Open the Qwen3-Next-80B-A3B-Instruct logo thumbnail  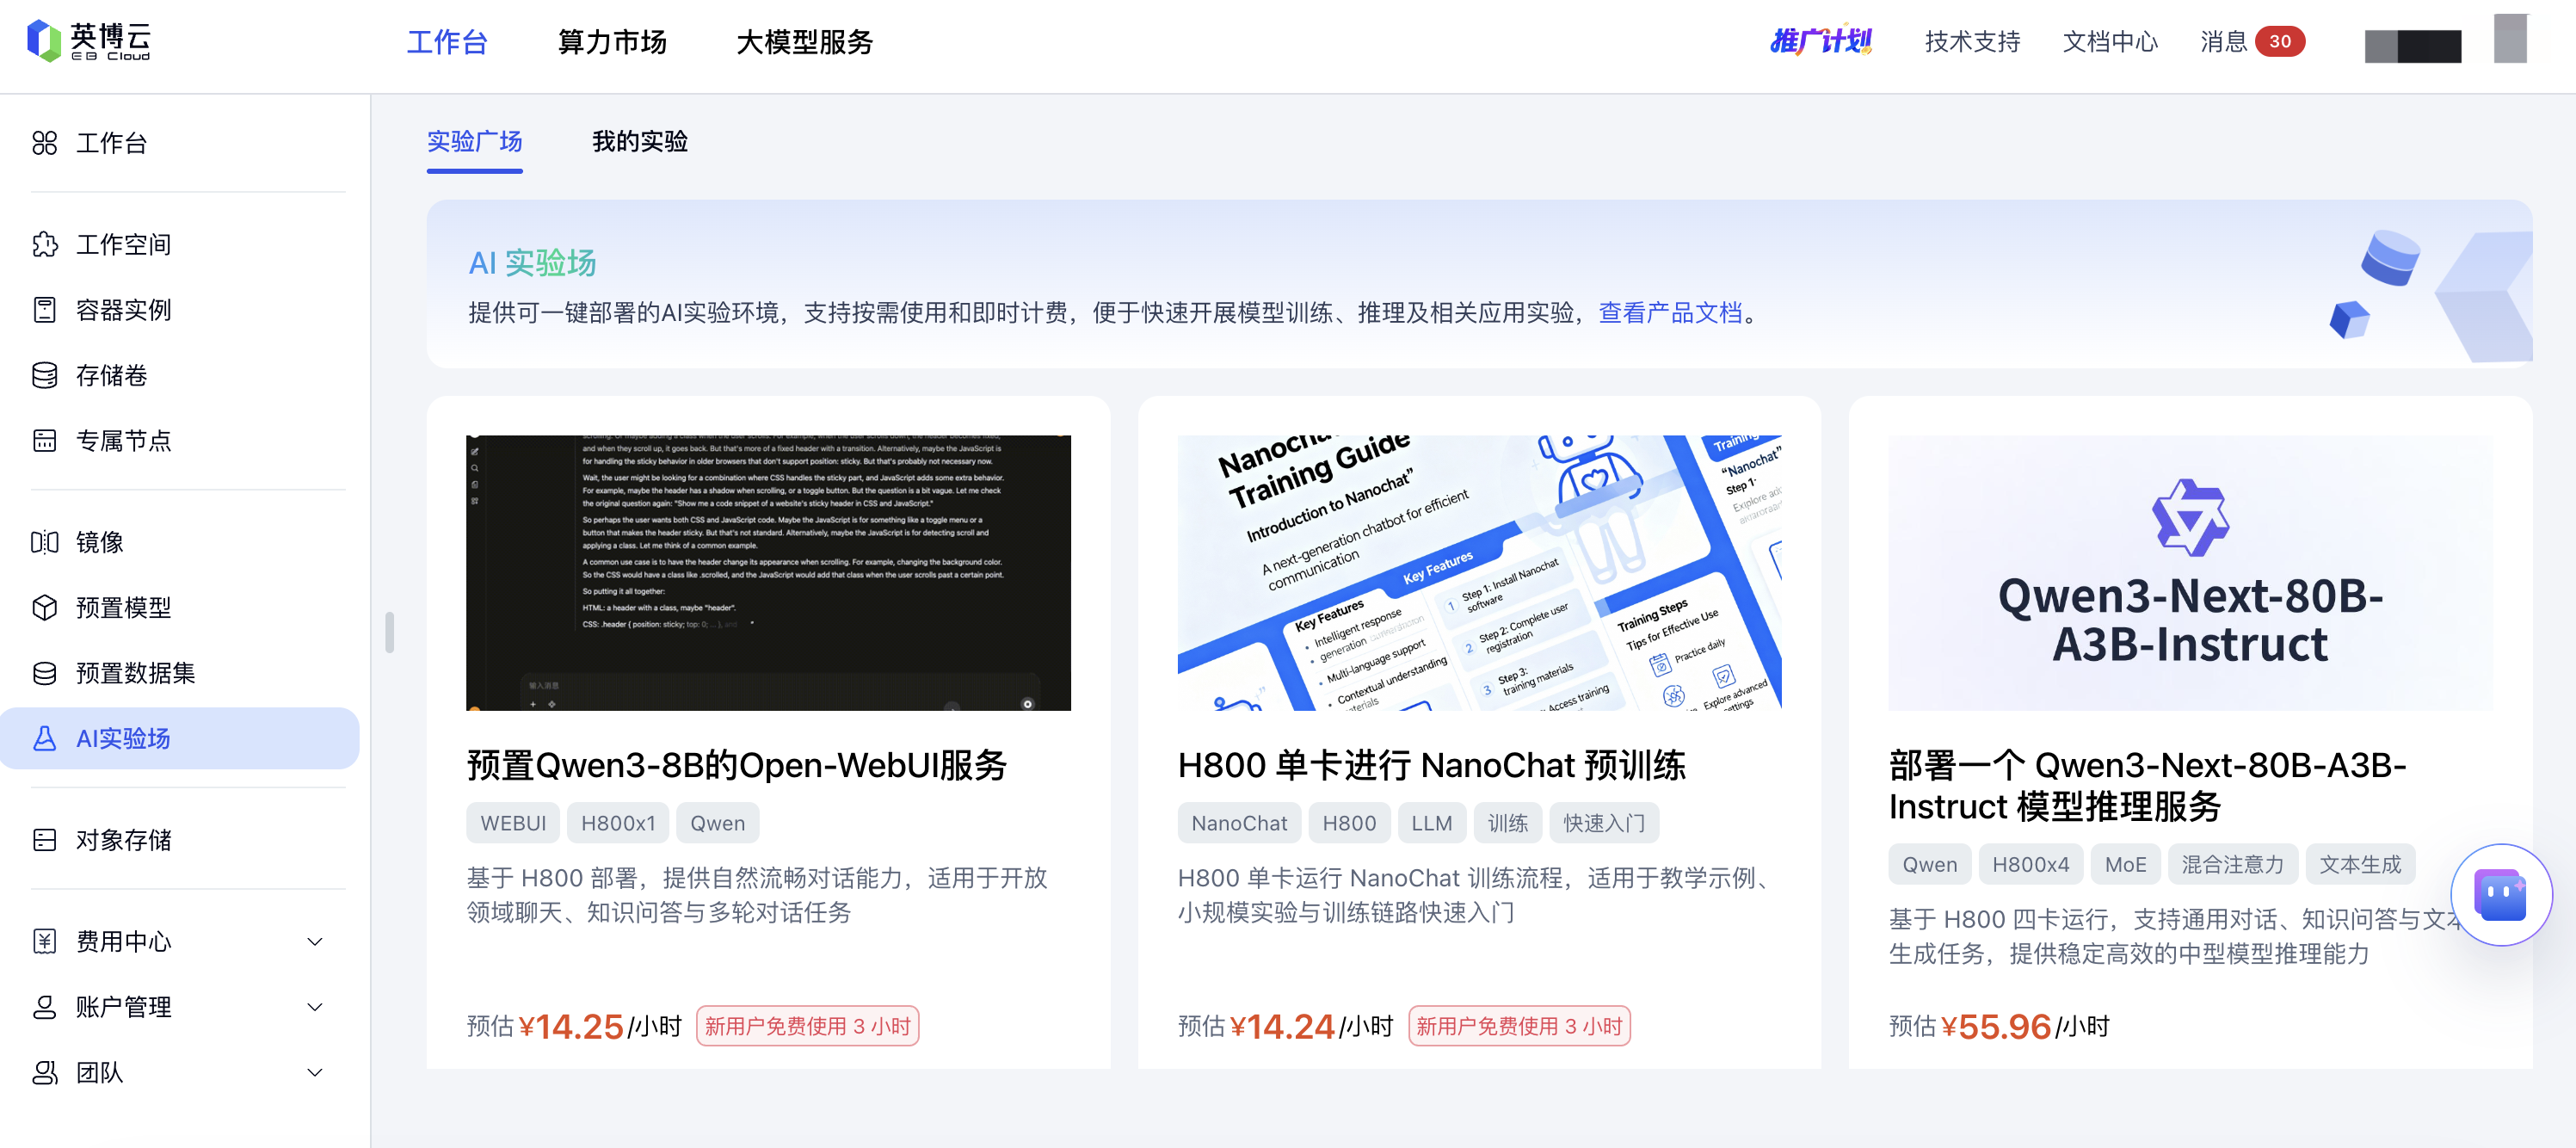pos(2190,573)
